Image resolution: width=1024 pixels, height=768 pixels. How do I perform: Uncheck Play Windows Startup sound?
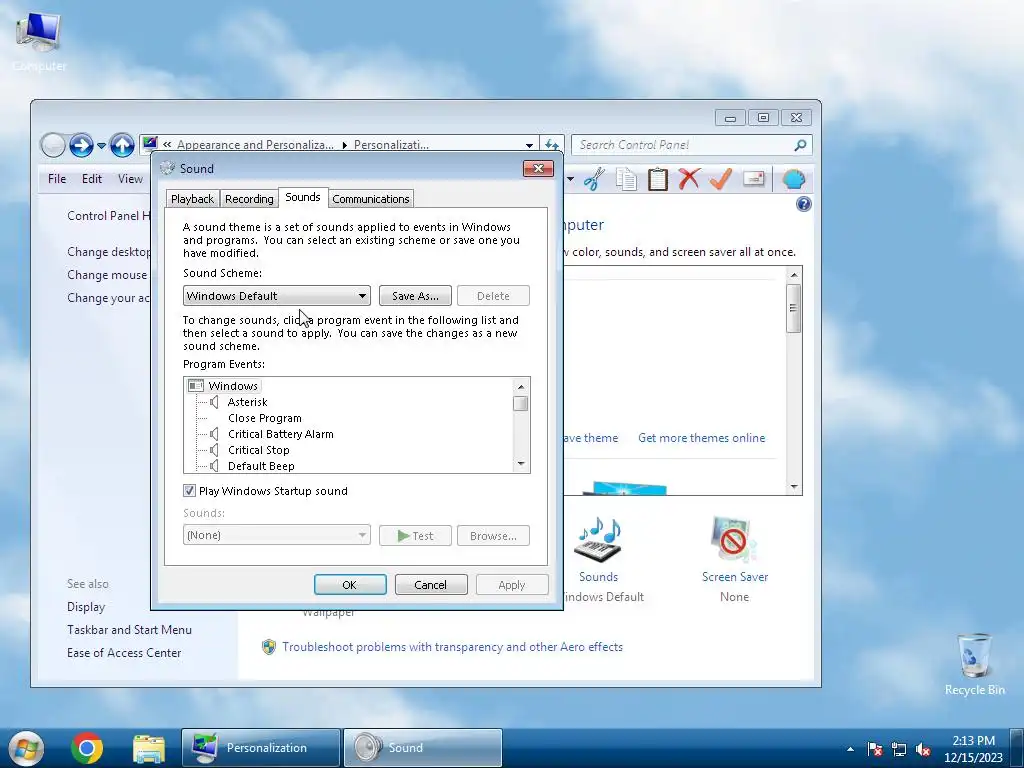tap(189, 490)
